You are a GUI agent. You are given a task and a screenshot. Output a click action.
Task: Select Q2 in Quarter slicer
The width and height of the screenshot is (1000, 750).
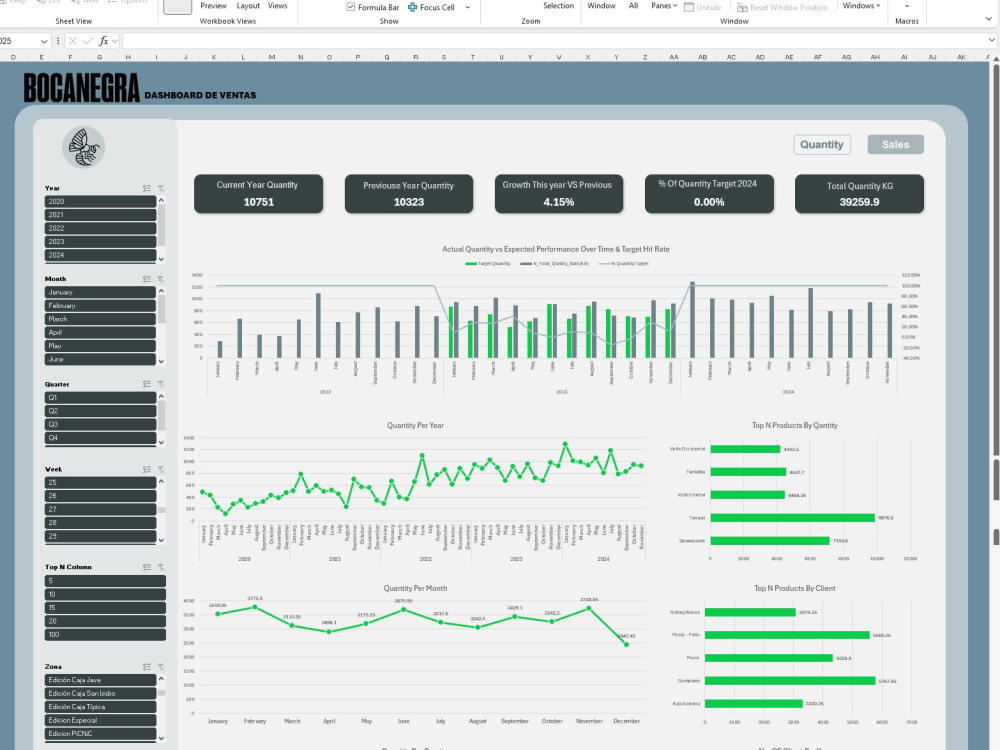click(101, 411)
